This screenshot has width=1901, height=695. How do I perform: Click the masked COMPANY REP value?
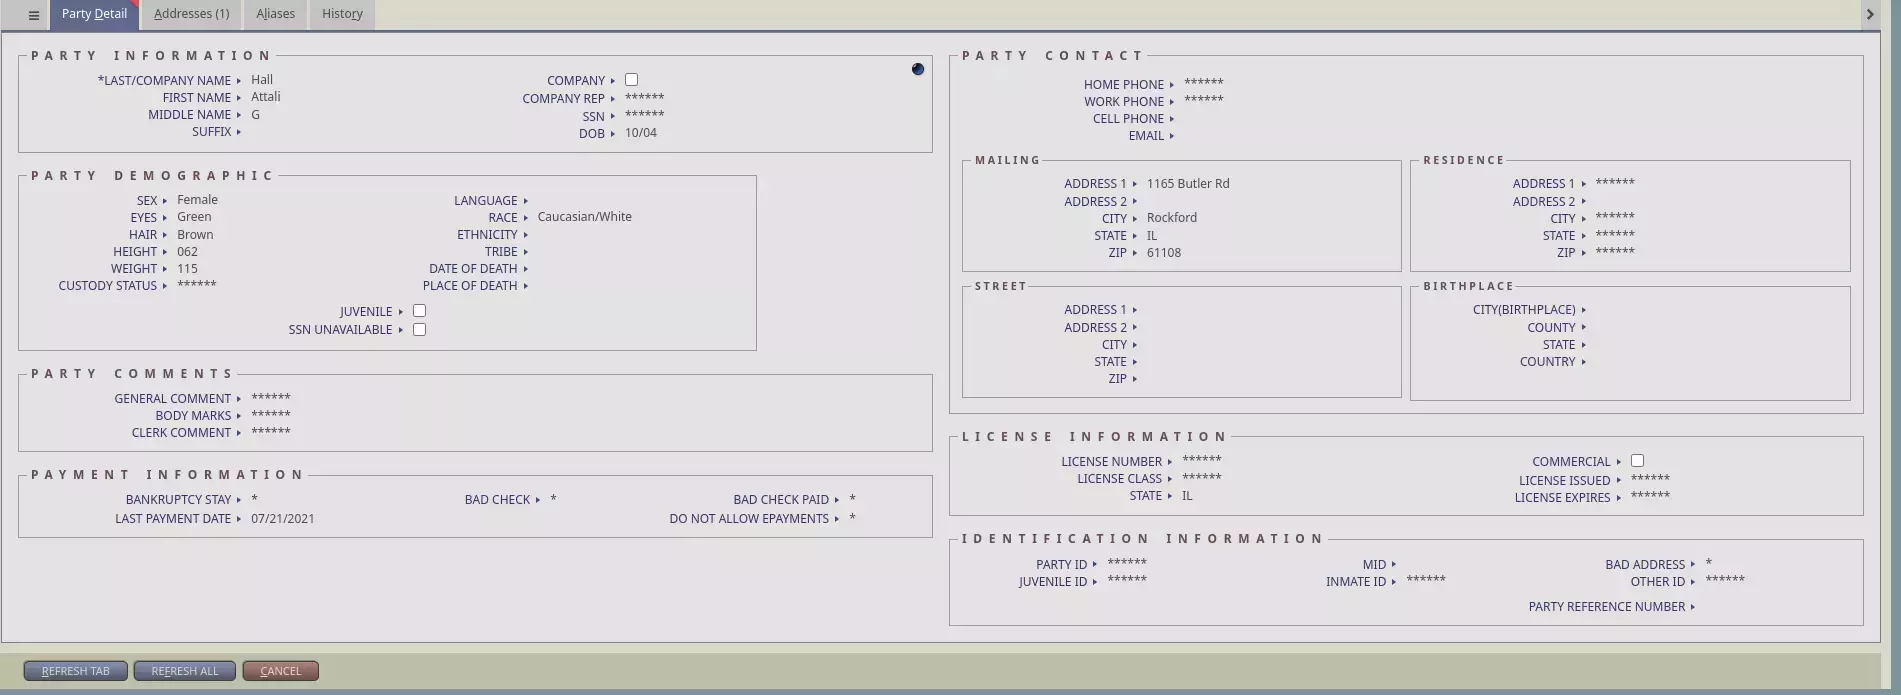tap(644, 97)
